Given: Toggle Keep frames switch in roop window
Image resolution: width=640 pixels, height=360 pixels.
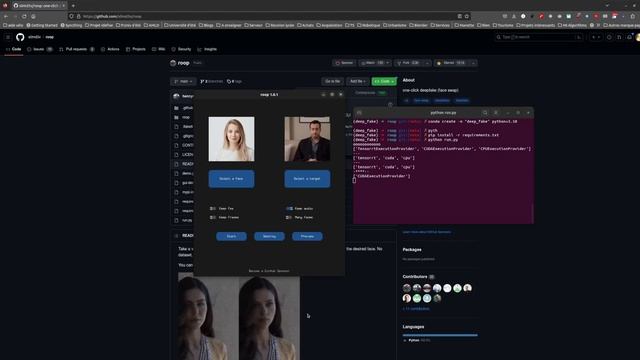Looking at the screenshot, I should tap(213, 218).
